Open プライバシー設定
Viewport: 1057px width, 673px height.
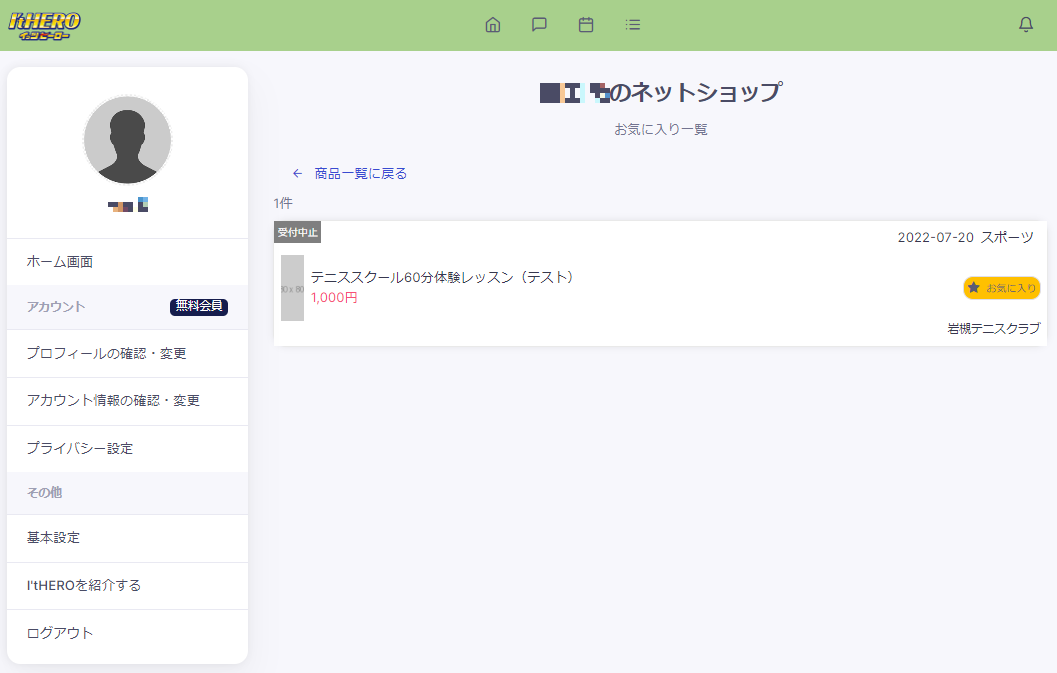tap(127, 448)
